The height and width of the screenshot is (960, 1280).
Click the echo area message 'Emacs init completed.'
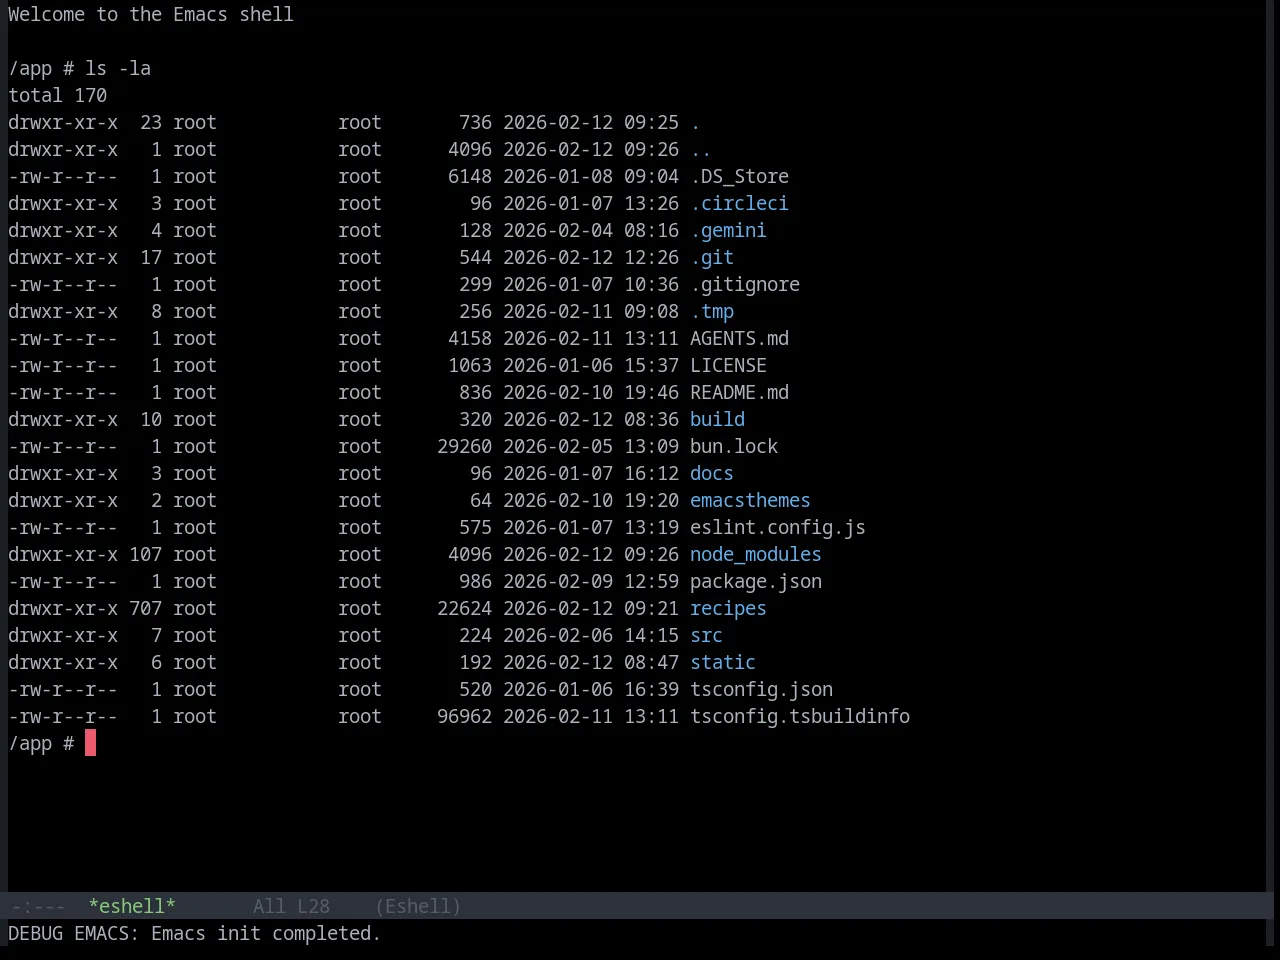point(266,933)
